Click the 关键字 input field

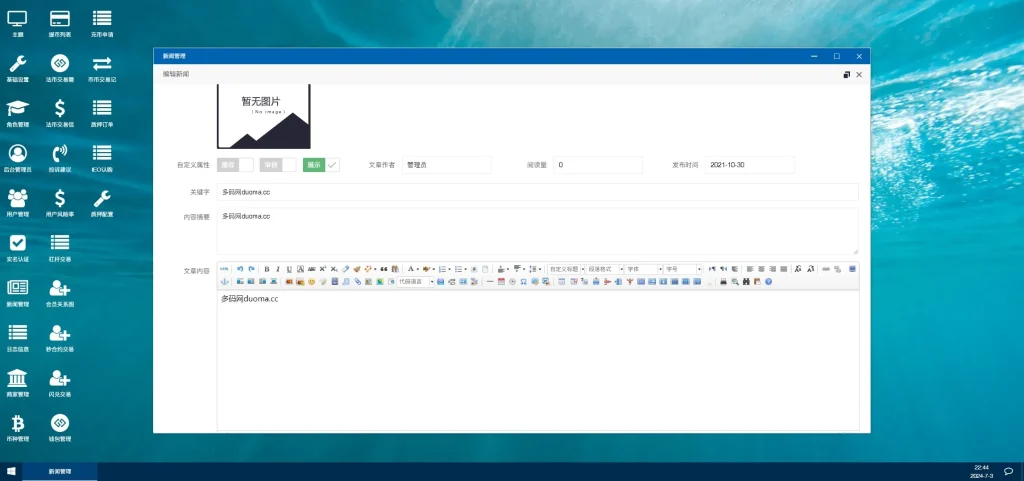pos(537,191)
